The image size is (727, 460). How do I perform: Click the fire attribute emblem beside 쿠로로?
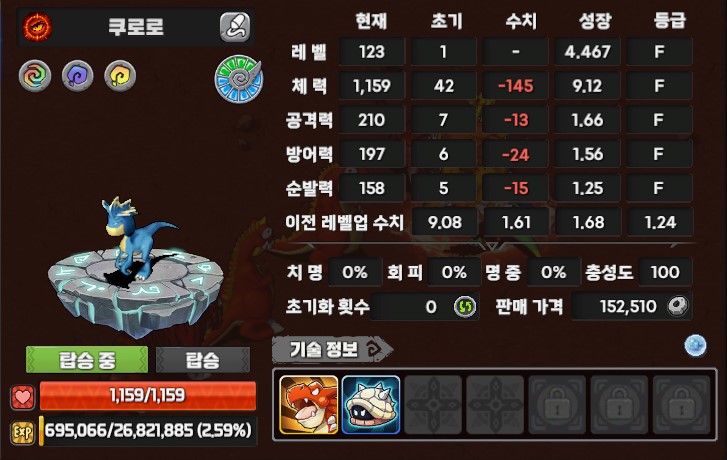(37, 26)
